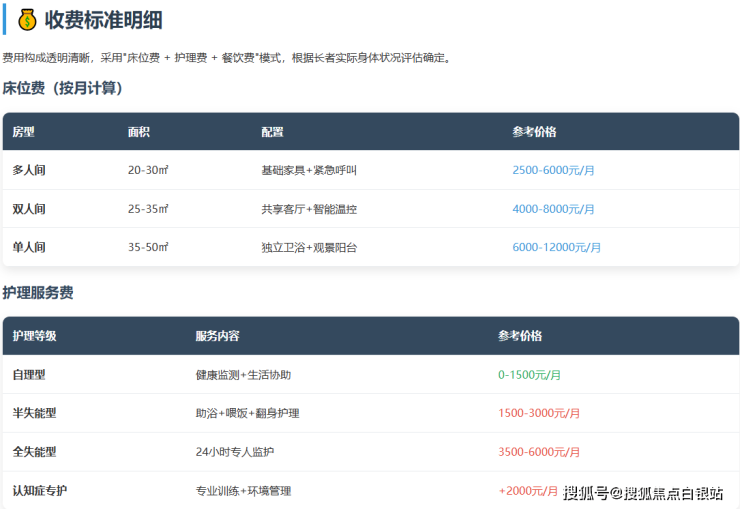Click the 3500-6000元/月 price
This screenshot has height=509, width=740.
click(539, 451)
